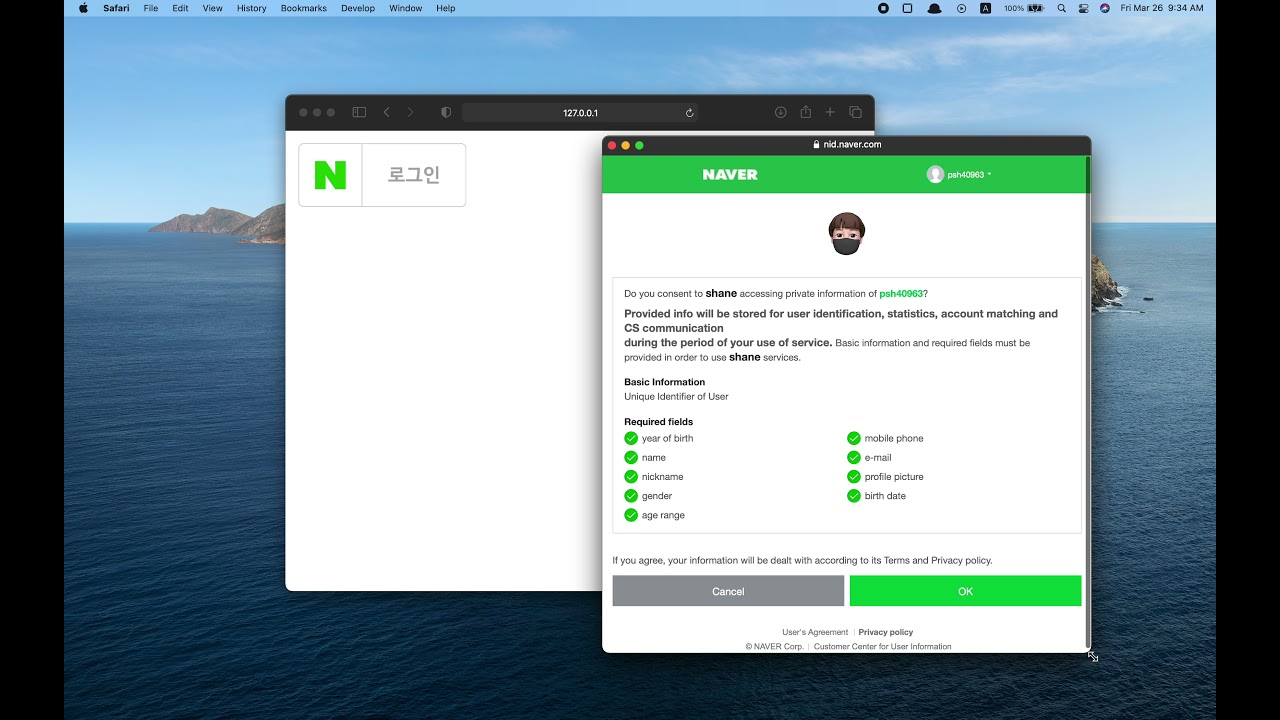Toggle the year of birth checkmark

pos(631,438)
